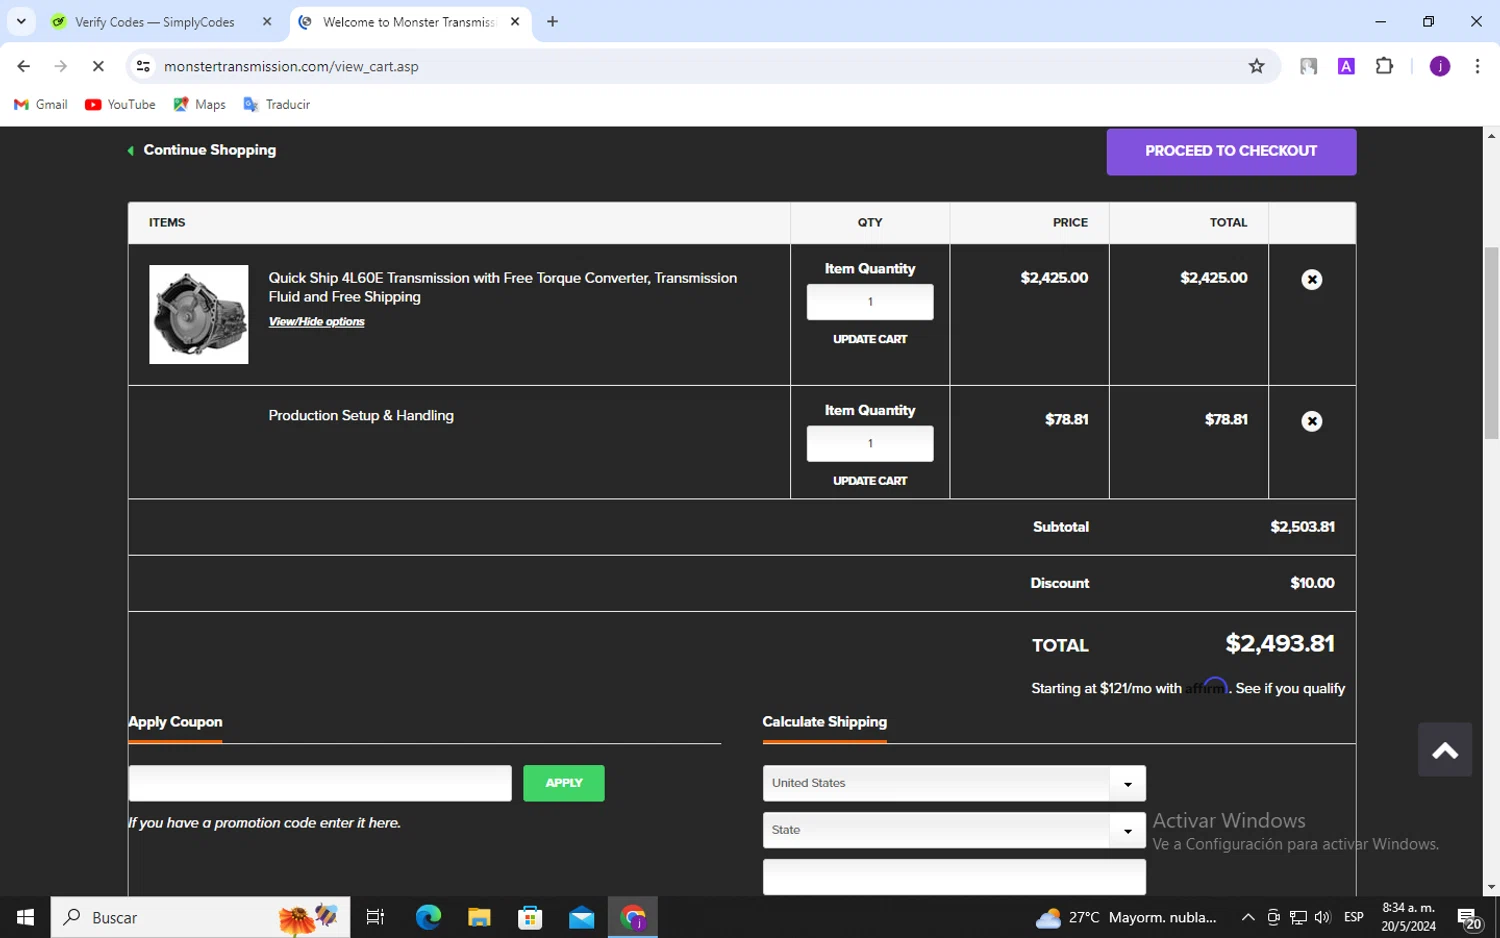Click the Chrome taskbar icon
This screenshot has width=1500, height=938.
click(633, 917)
